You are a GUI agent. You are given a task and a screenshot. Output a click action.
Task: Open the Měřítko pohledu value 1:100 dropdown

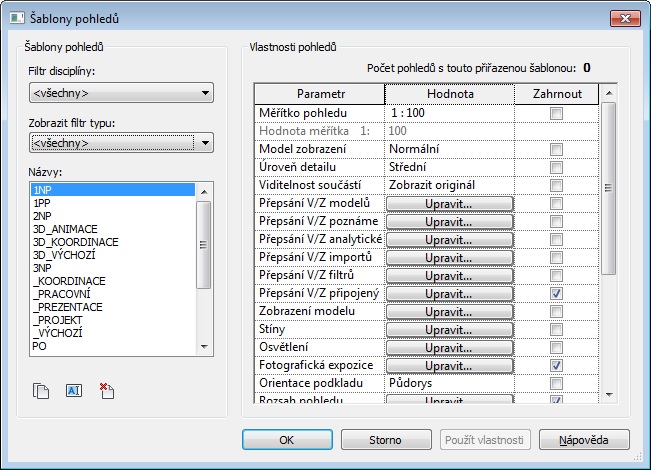[449, 113]
